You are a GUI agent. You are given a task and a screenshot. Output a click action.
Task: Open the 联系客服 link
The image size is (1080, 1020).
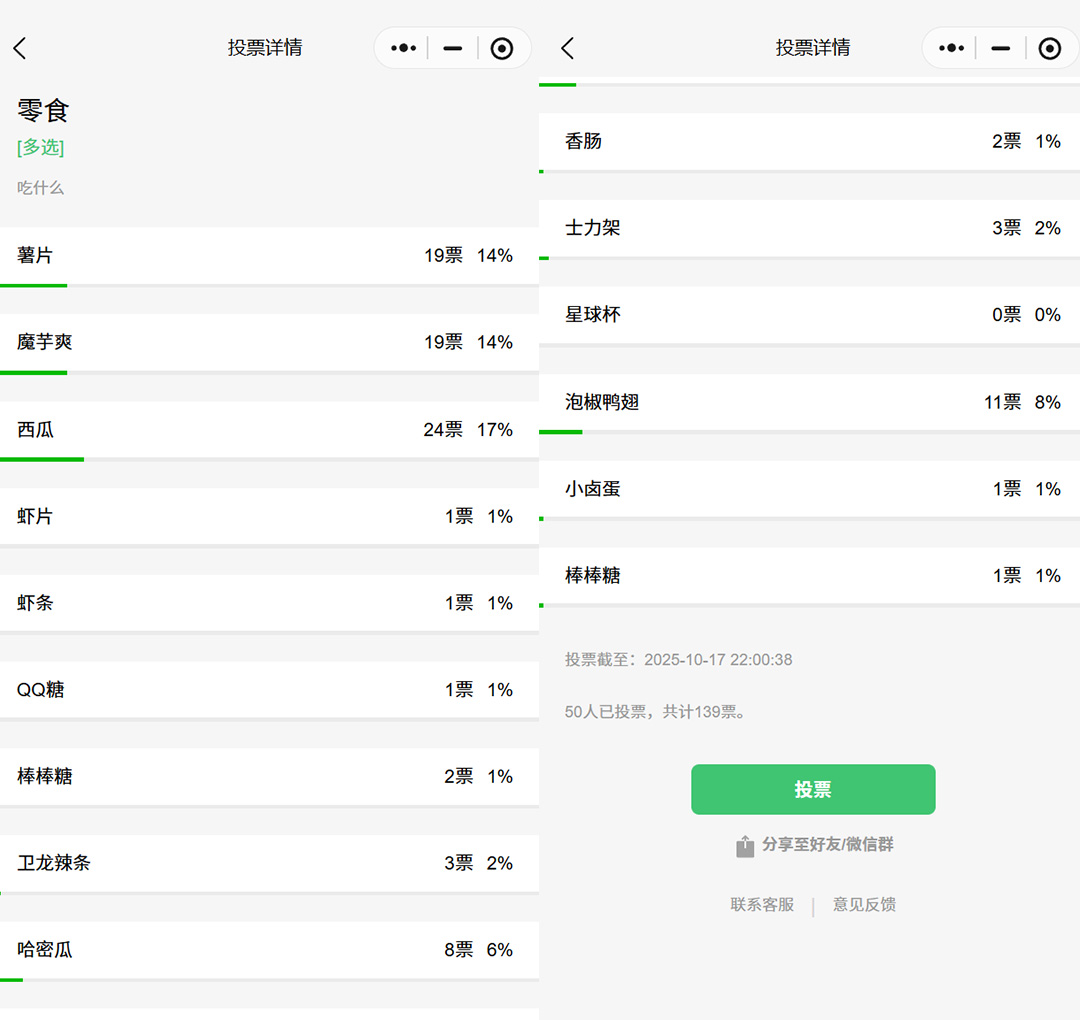point(762,905)
